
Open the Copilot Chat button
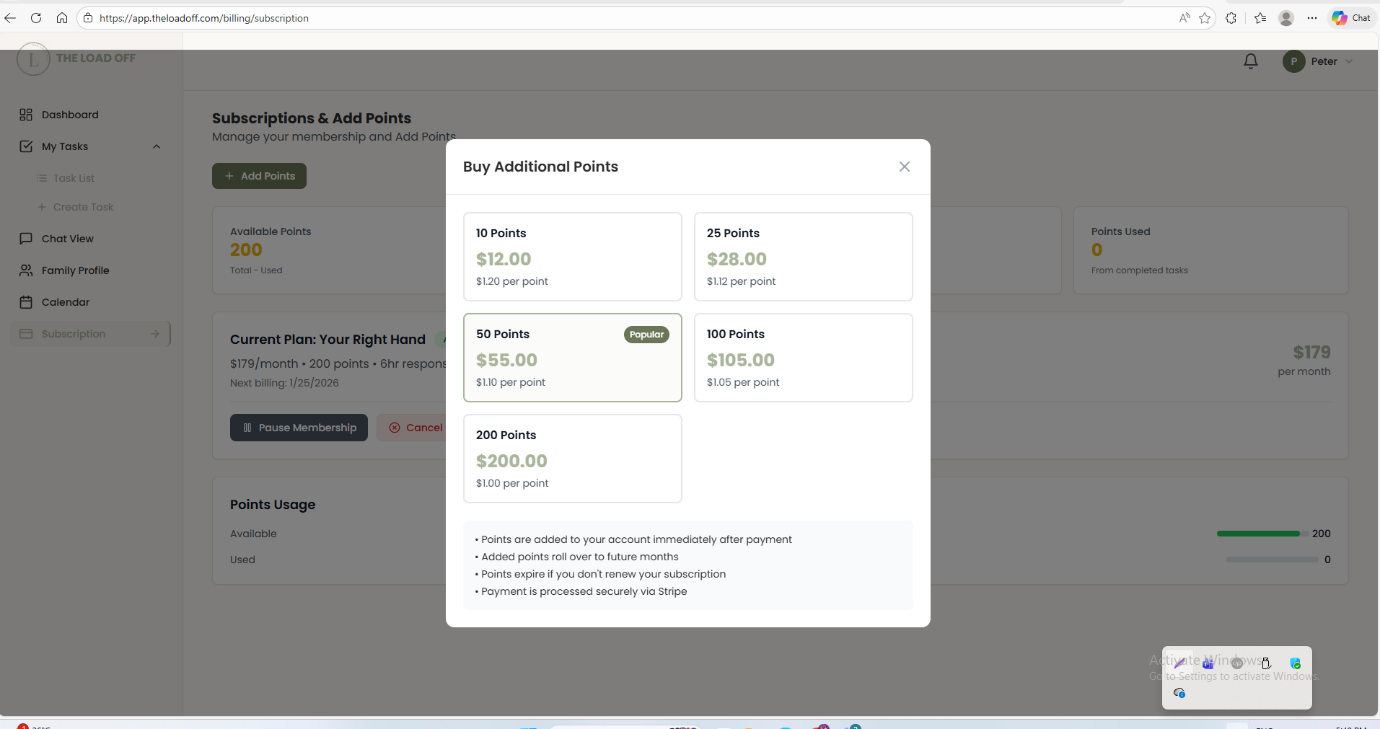click(x=1352, y=18)
